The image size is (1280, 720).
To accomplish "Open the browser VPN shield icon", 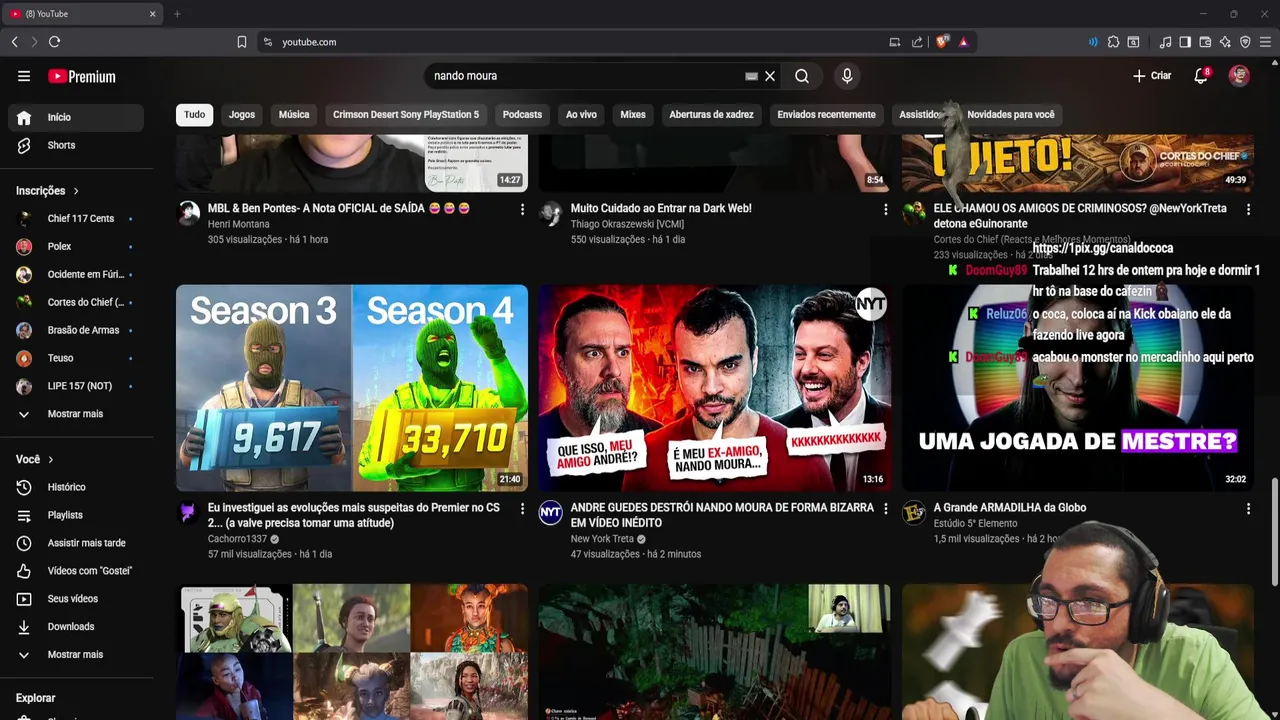I will pos(1245,42).
